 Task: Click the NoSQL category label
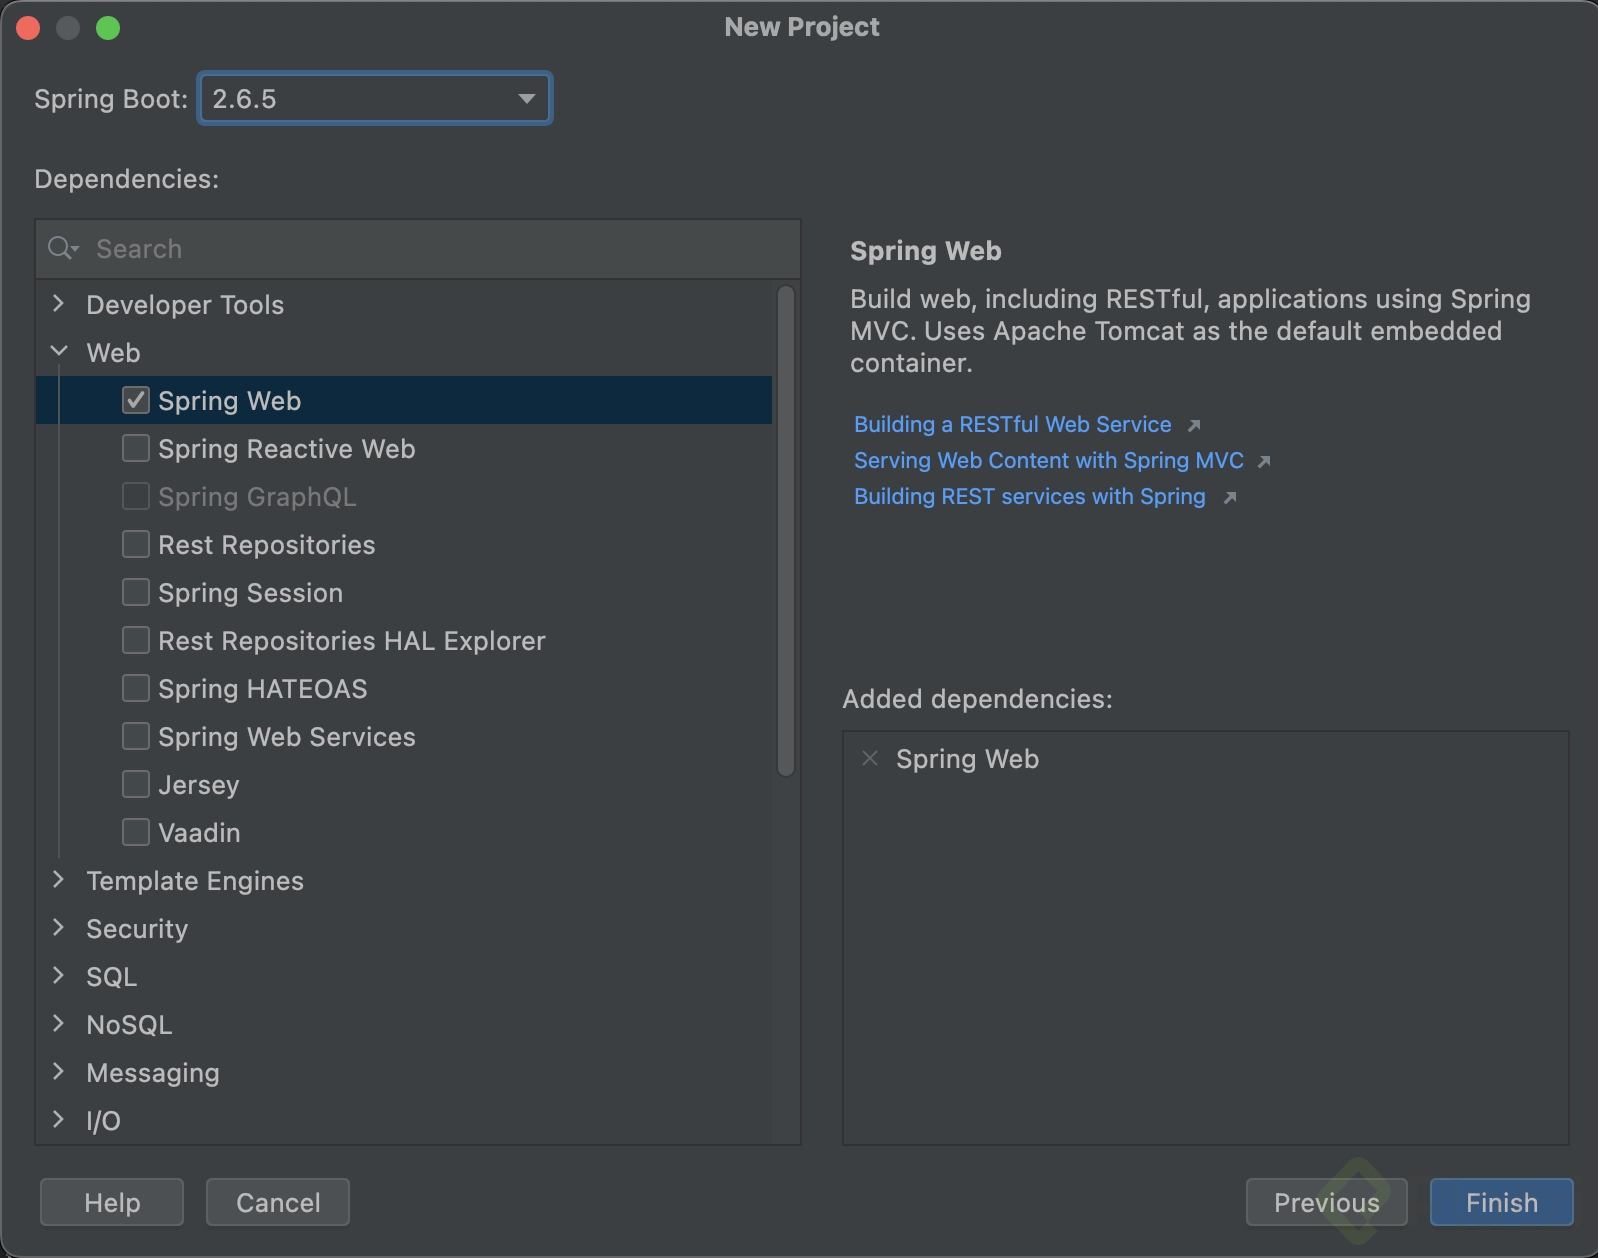click(129, 1025)
